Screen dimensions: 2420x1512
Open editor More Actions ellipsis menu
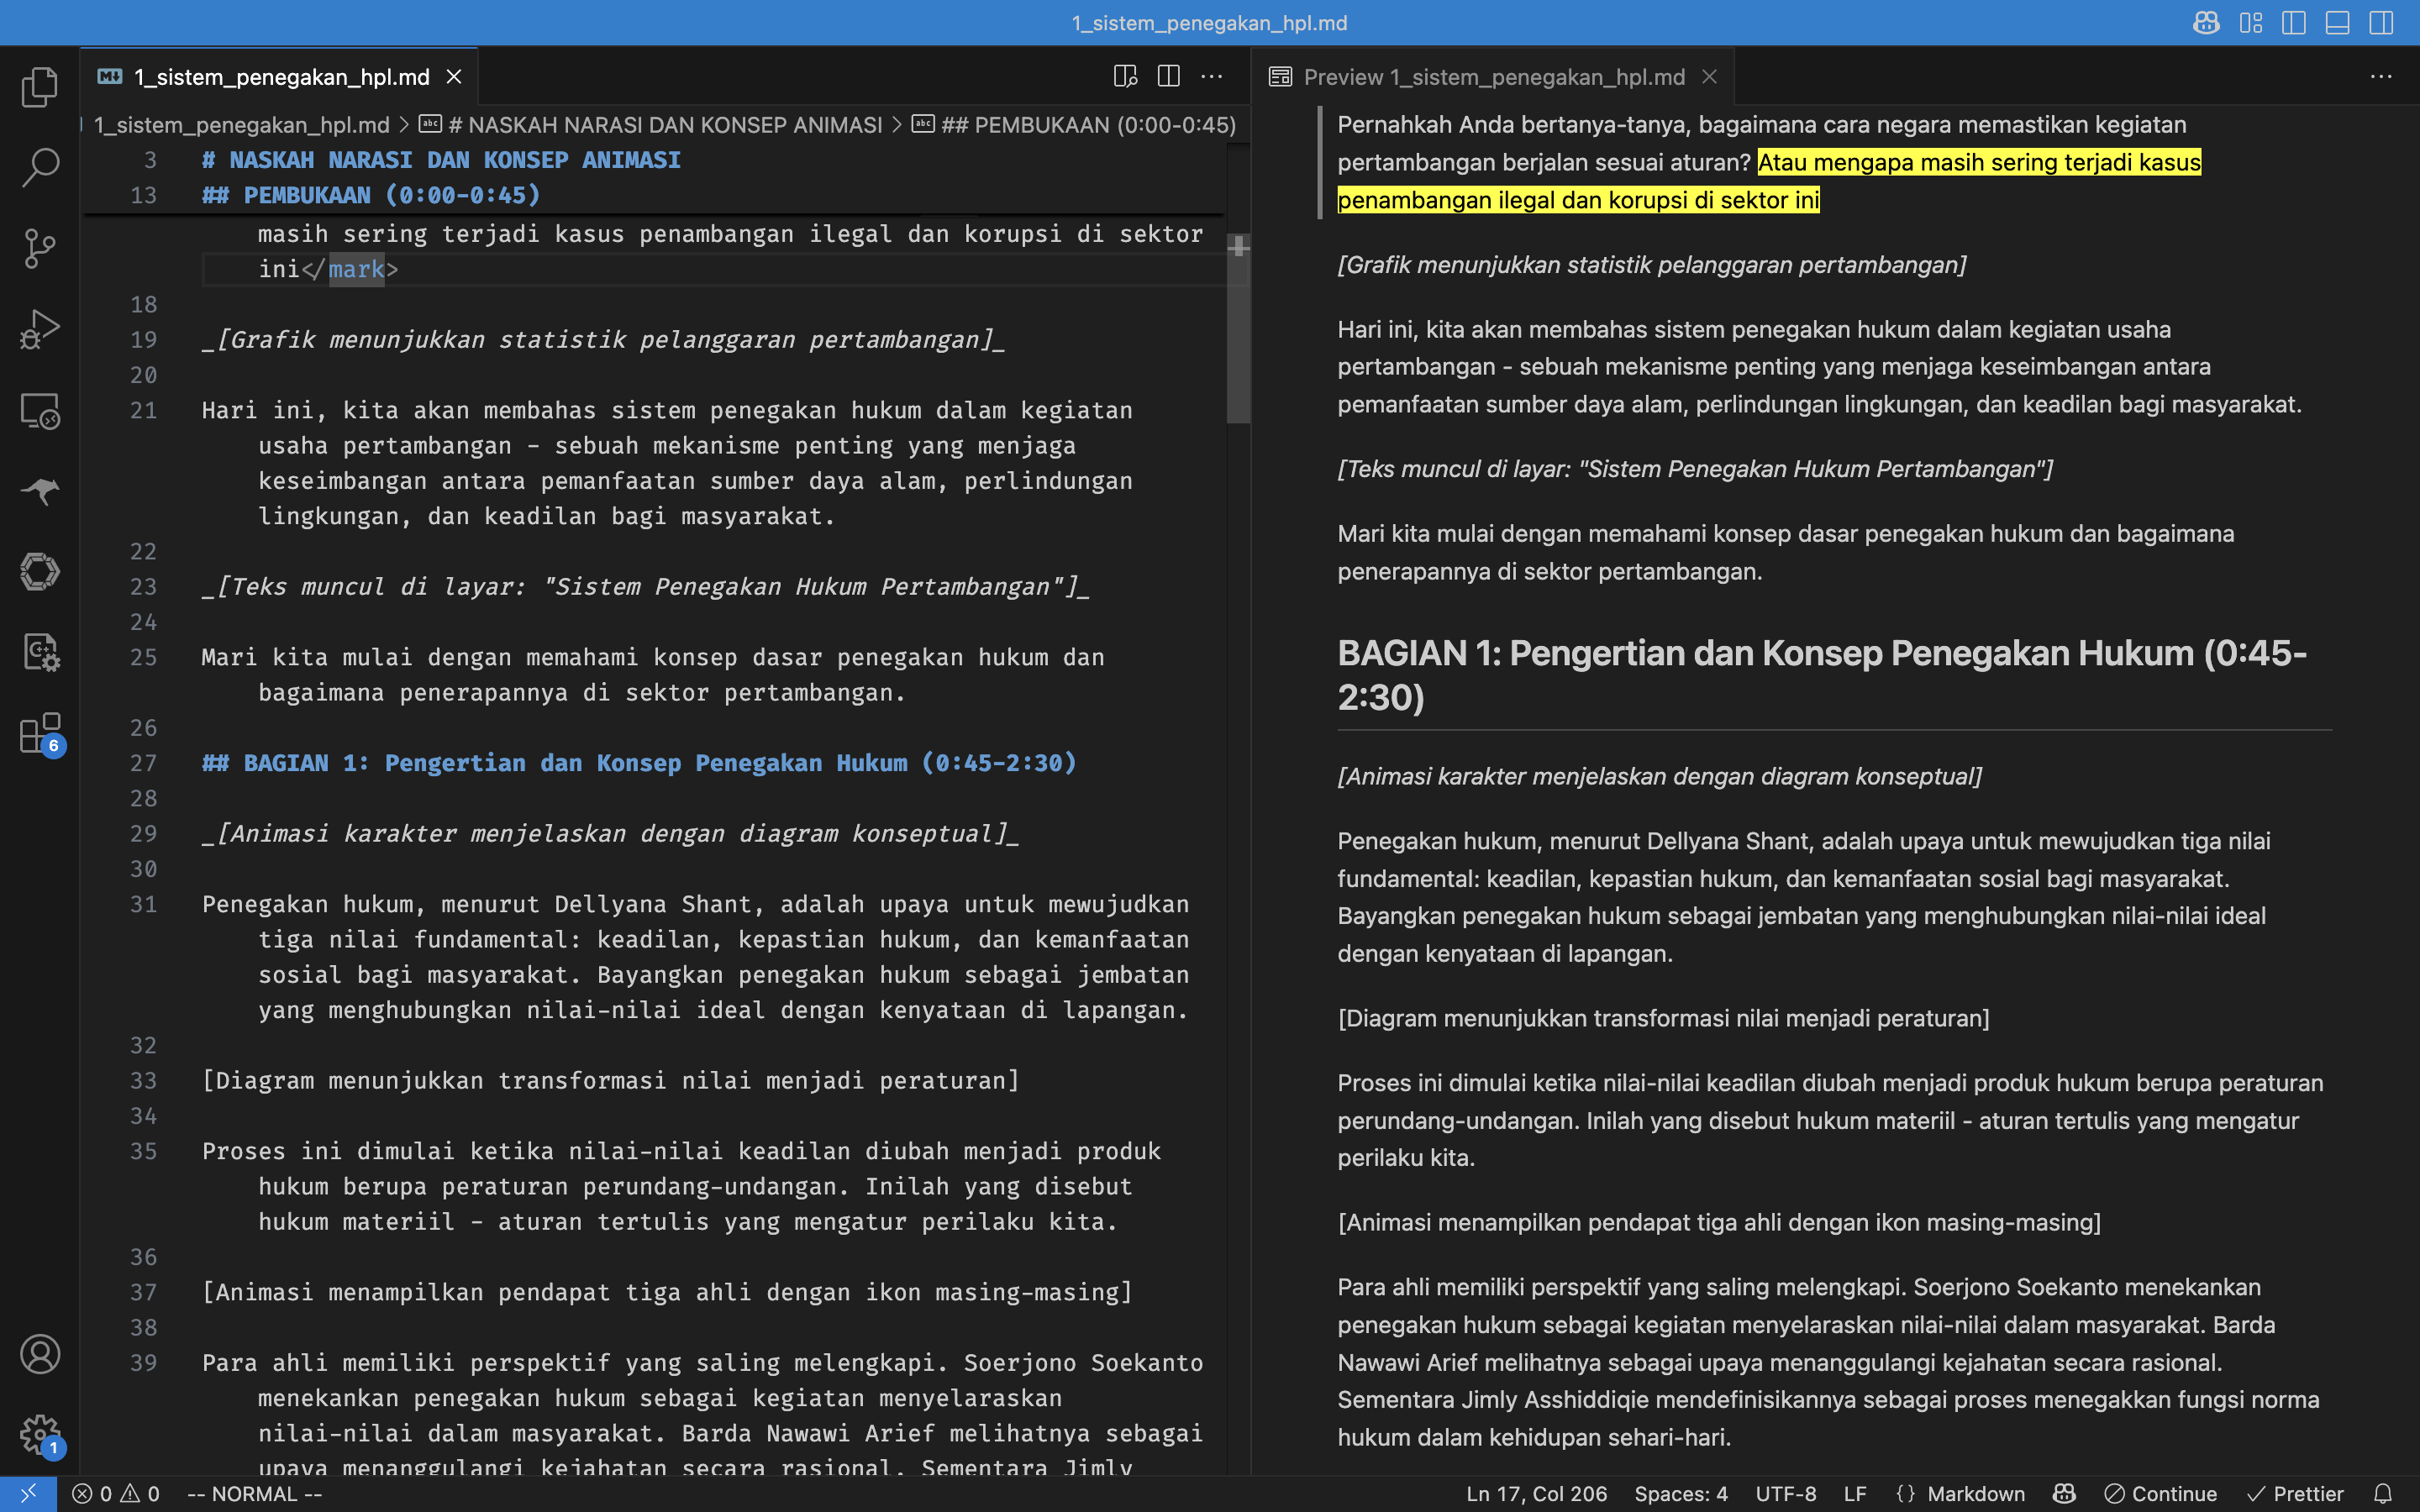click(x=1212, y=77)
